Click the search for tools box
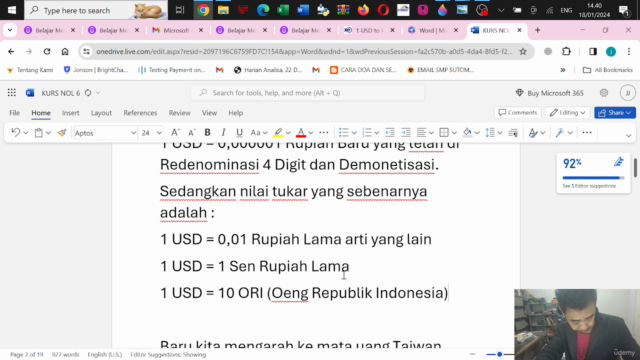This screenshot has width=640, height=360. 307,93
